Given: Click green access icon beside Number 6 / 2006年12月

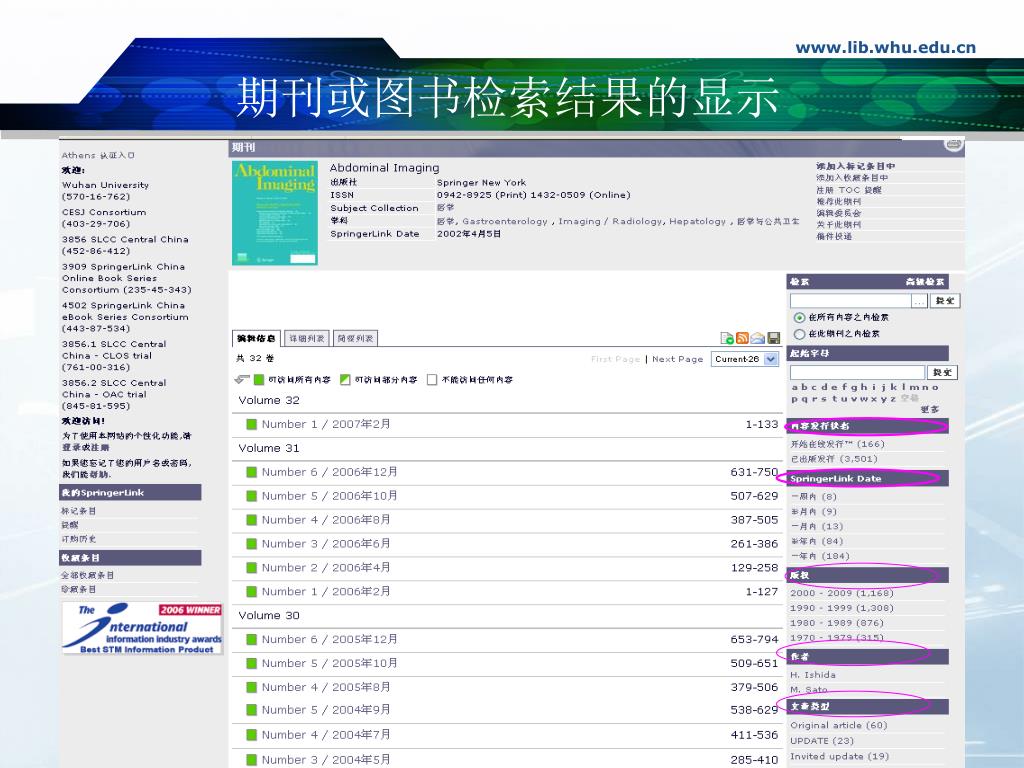Looking at the screenshot, I should click(x=252, y=472).
